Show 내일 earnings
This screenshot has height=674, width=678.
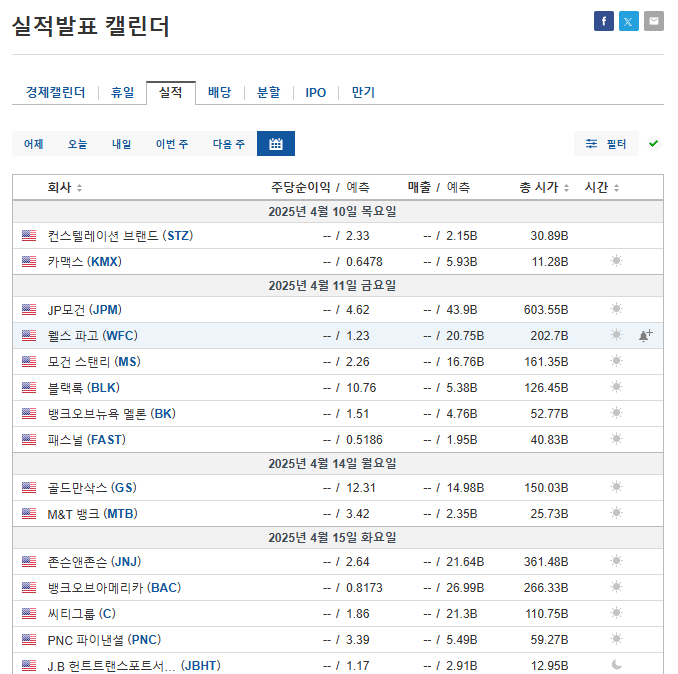click(122, 144)
